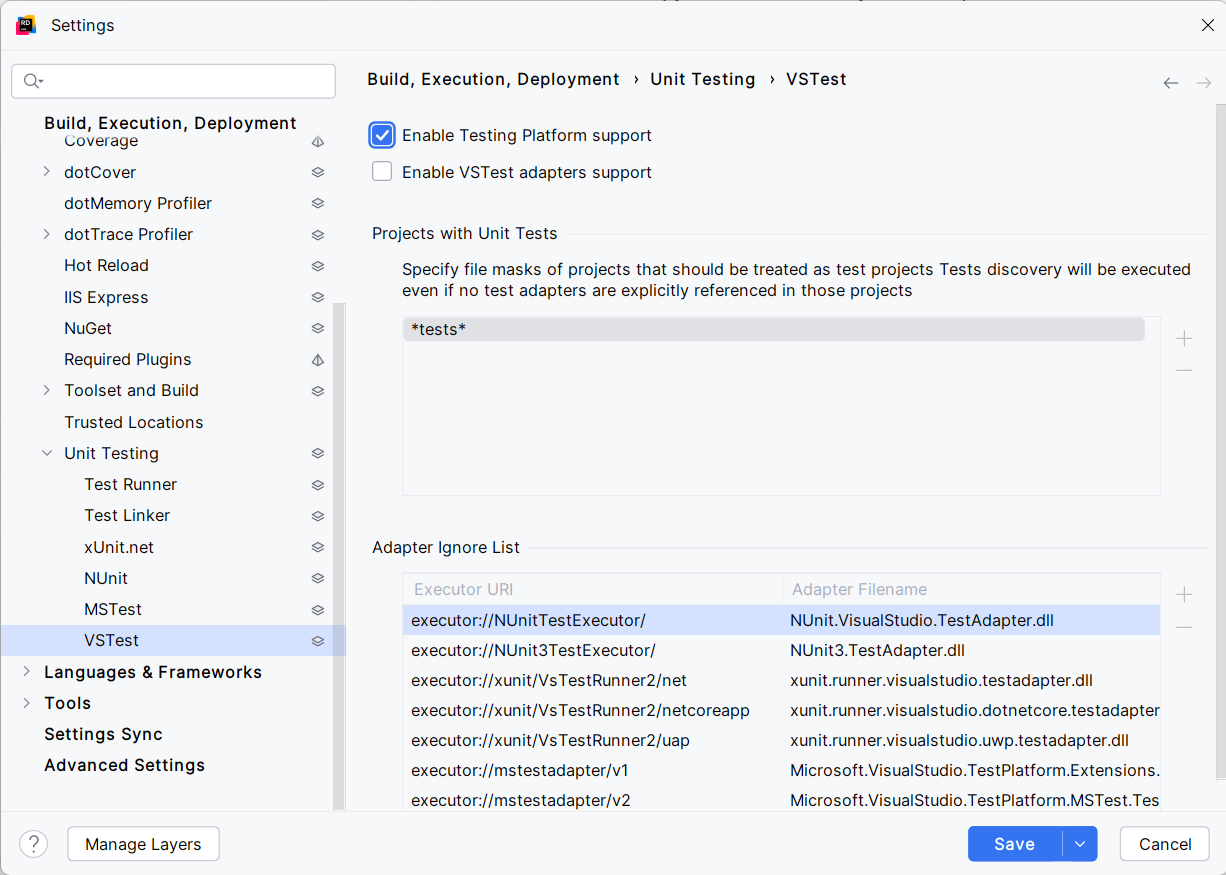Image resolution: width=1226 pixels, height=875 pixels.
Task: Click the warning icon next to Coverage
Action: tap(317, 141)
